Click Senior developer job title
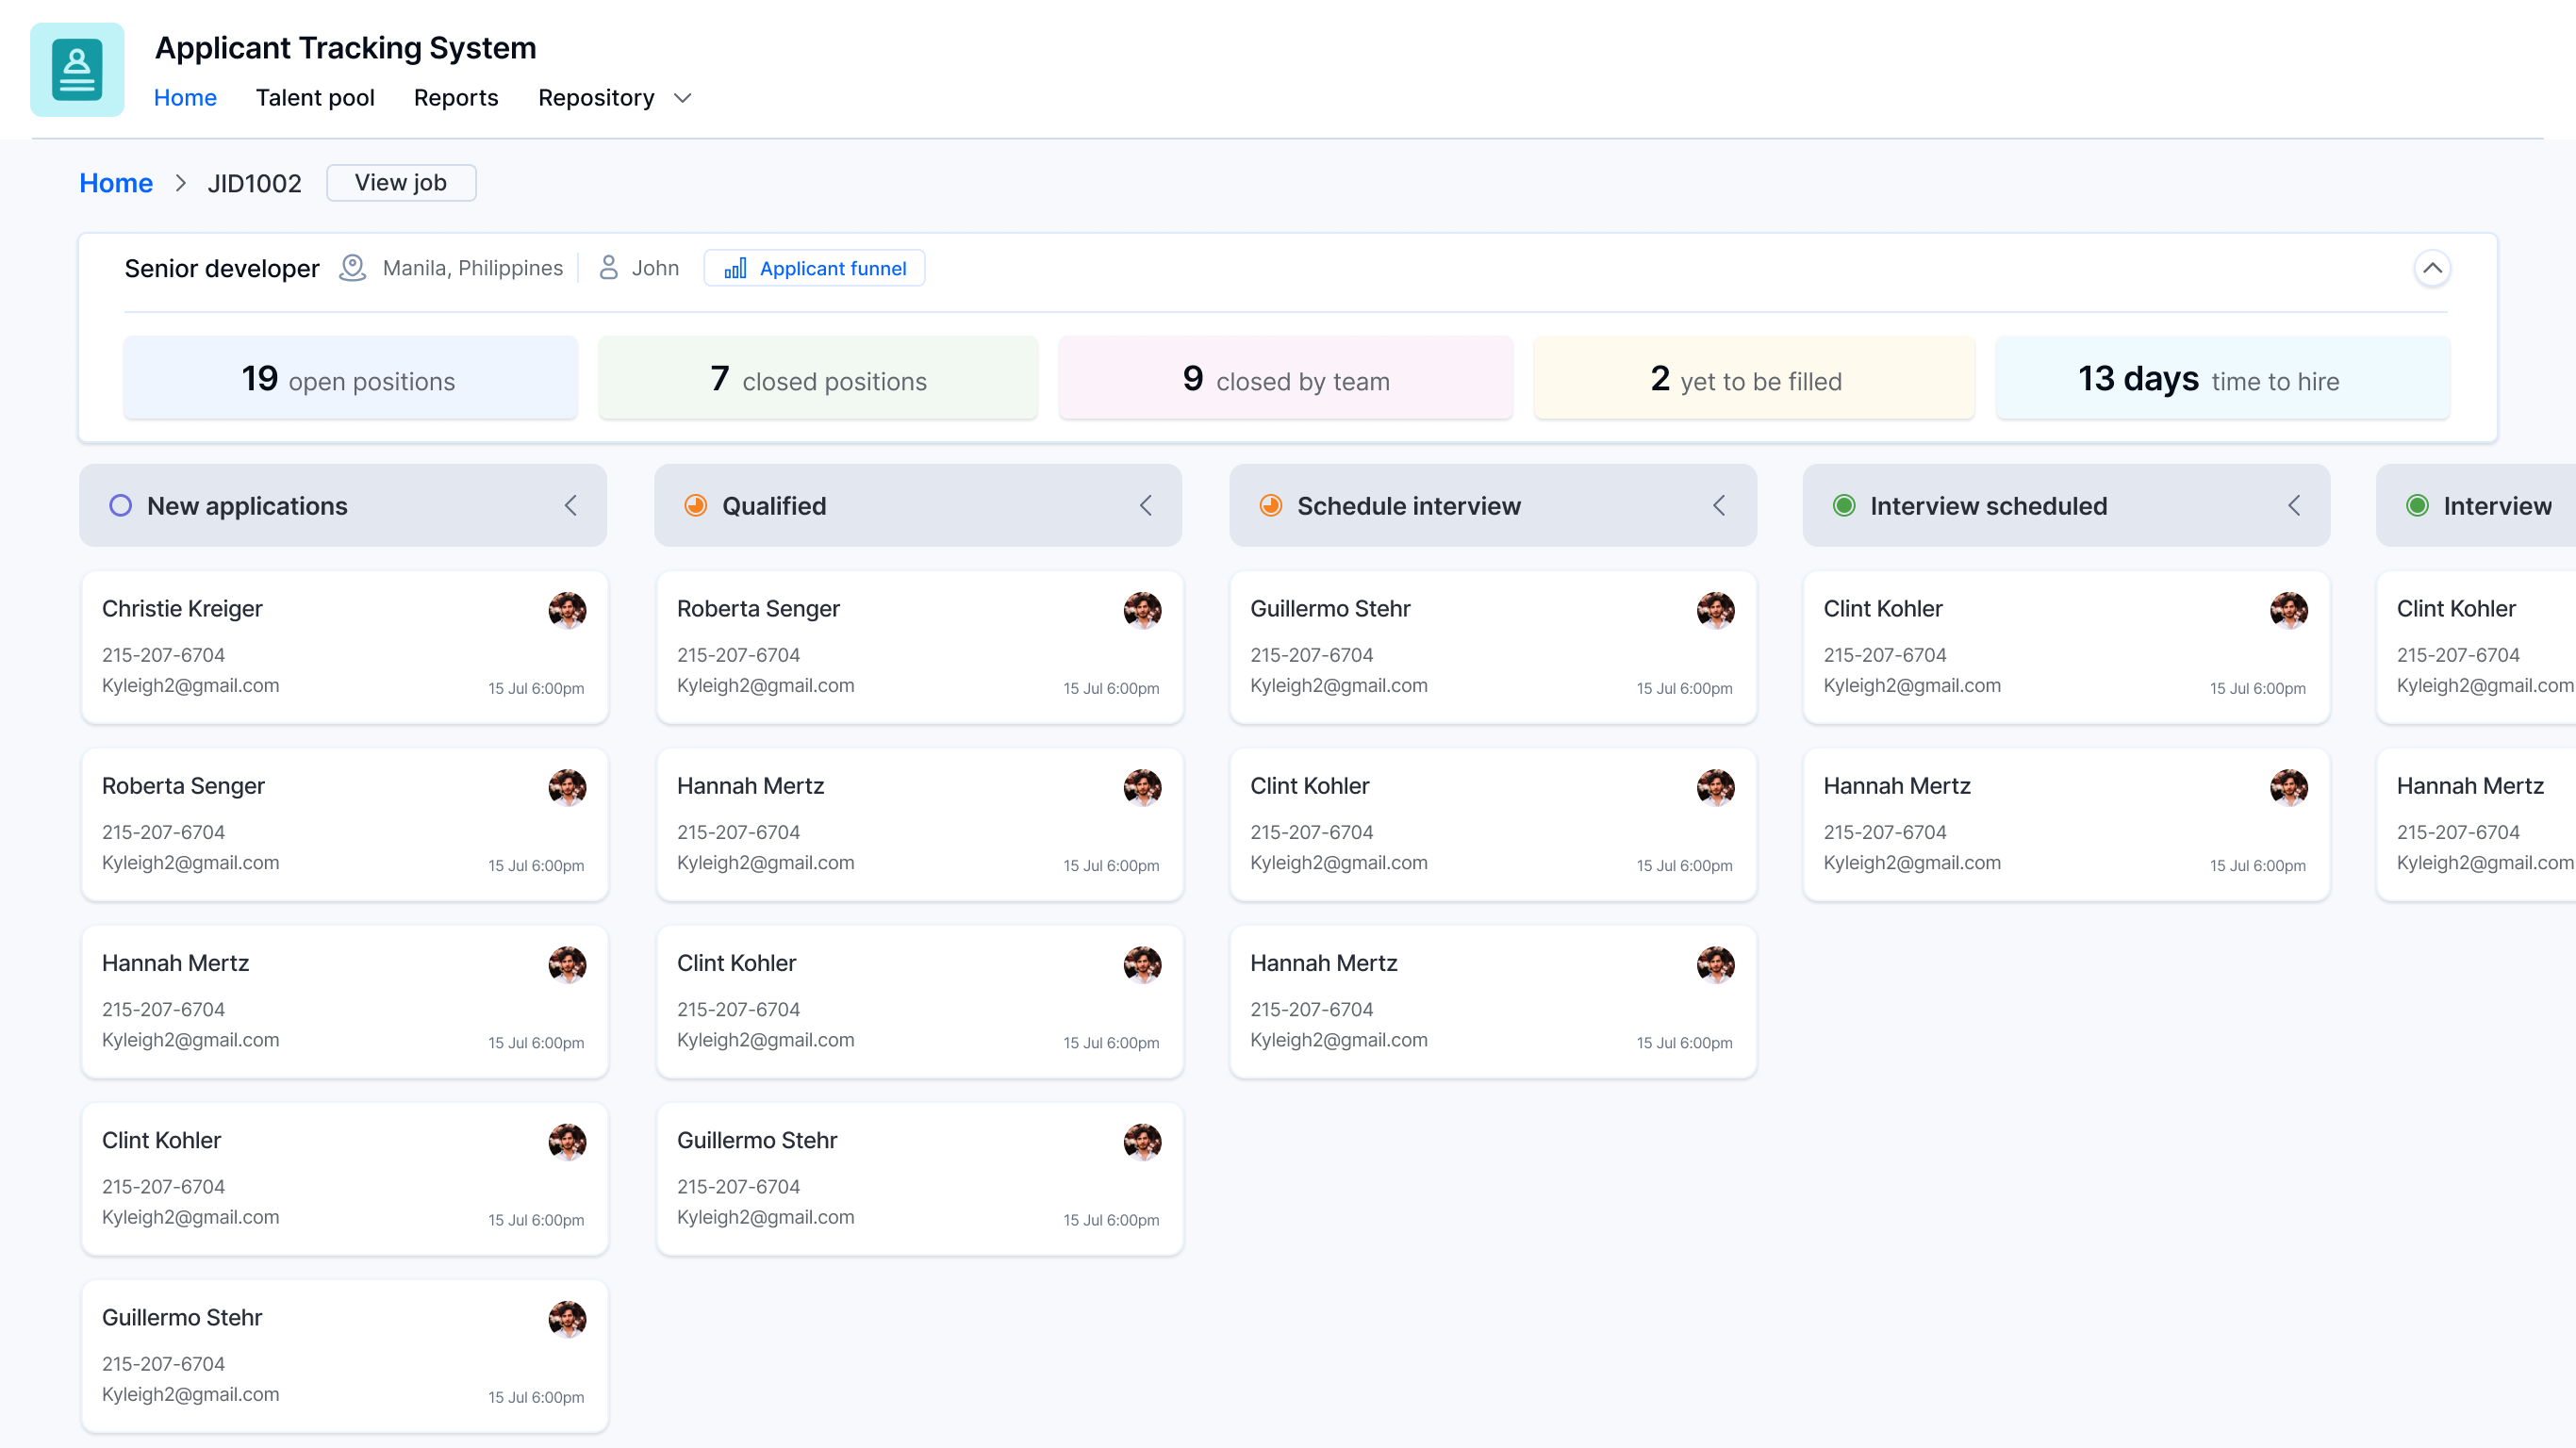This screenshot has width=2576, height=1448. click(x=222, y=268)
